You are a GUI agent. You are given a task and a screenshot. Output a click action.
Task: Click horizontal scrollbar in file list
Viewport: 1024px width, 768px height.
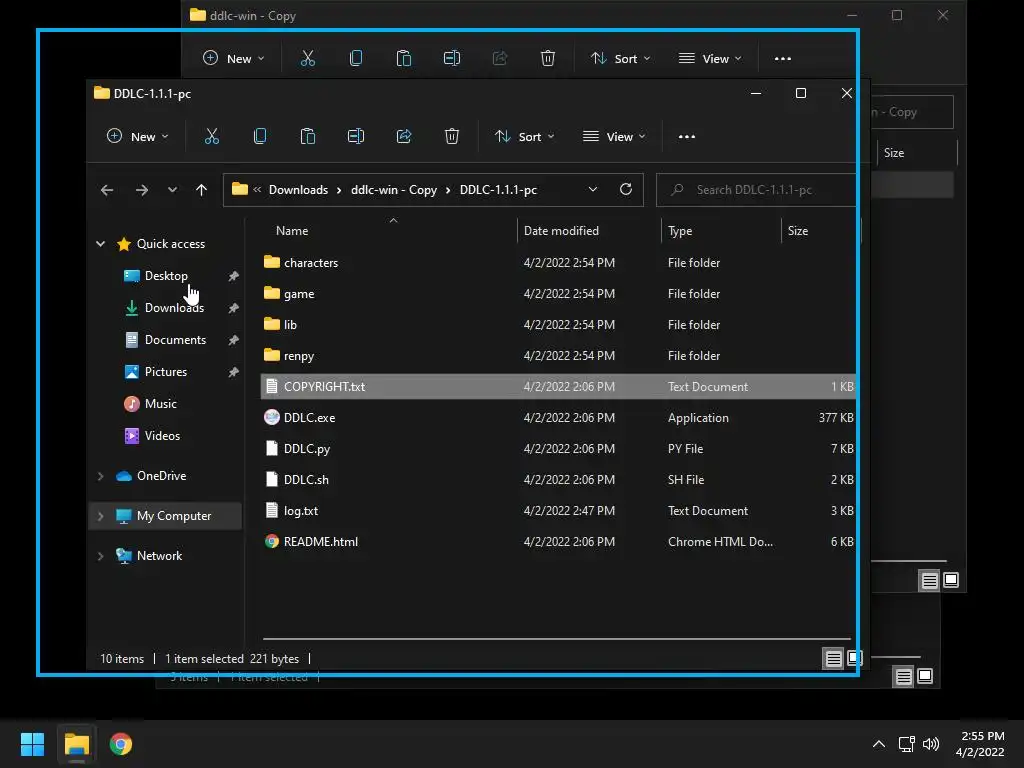pos(556,639)
